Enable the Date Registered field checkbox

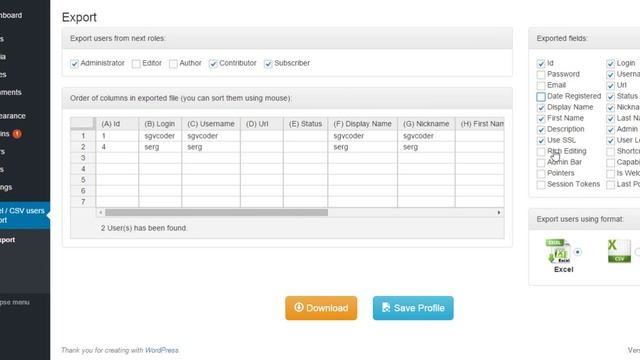pos(541,97)
